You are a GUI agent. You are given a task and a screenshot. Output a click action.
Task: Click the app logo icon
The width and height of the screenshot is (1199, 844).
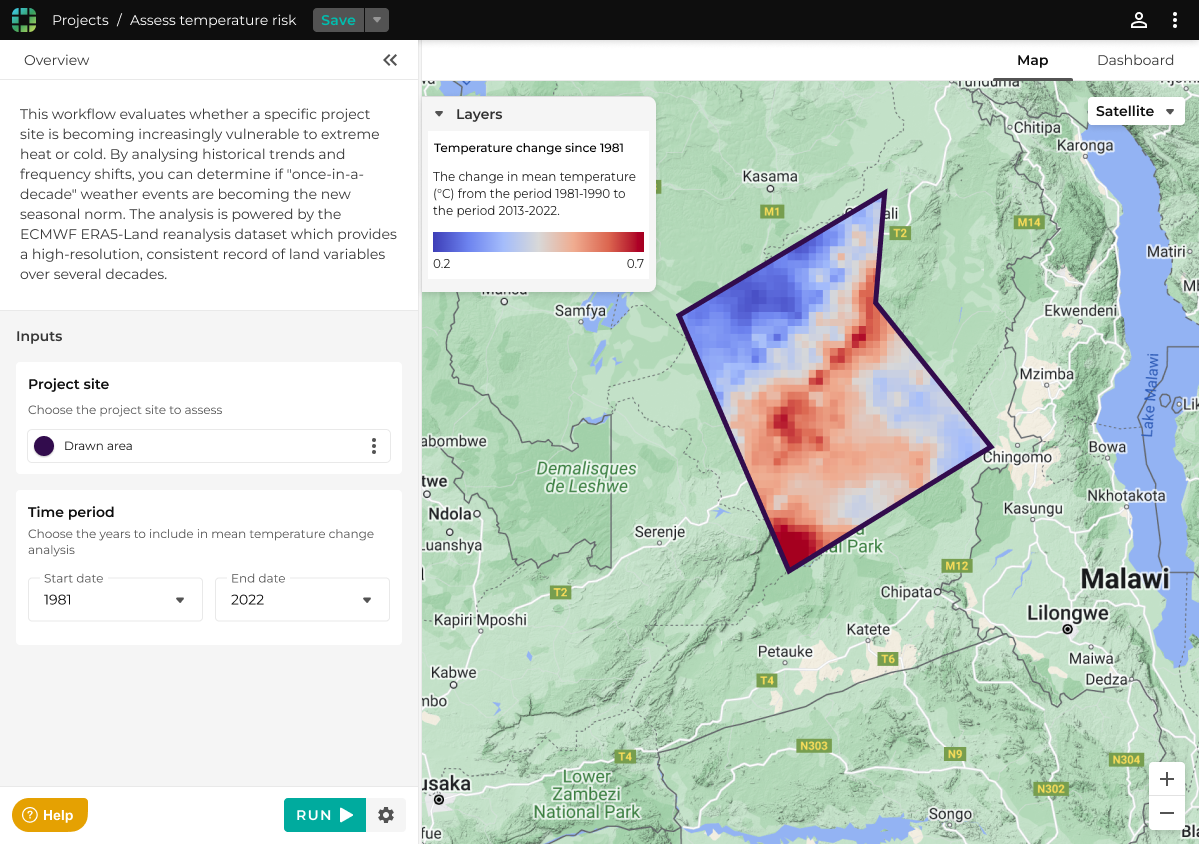click(x=24, y=20)
